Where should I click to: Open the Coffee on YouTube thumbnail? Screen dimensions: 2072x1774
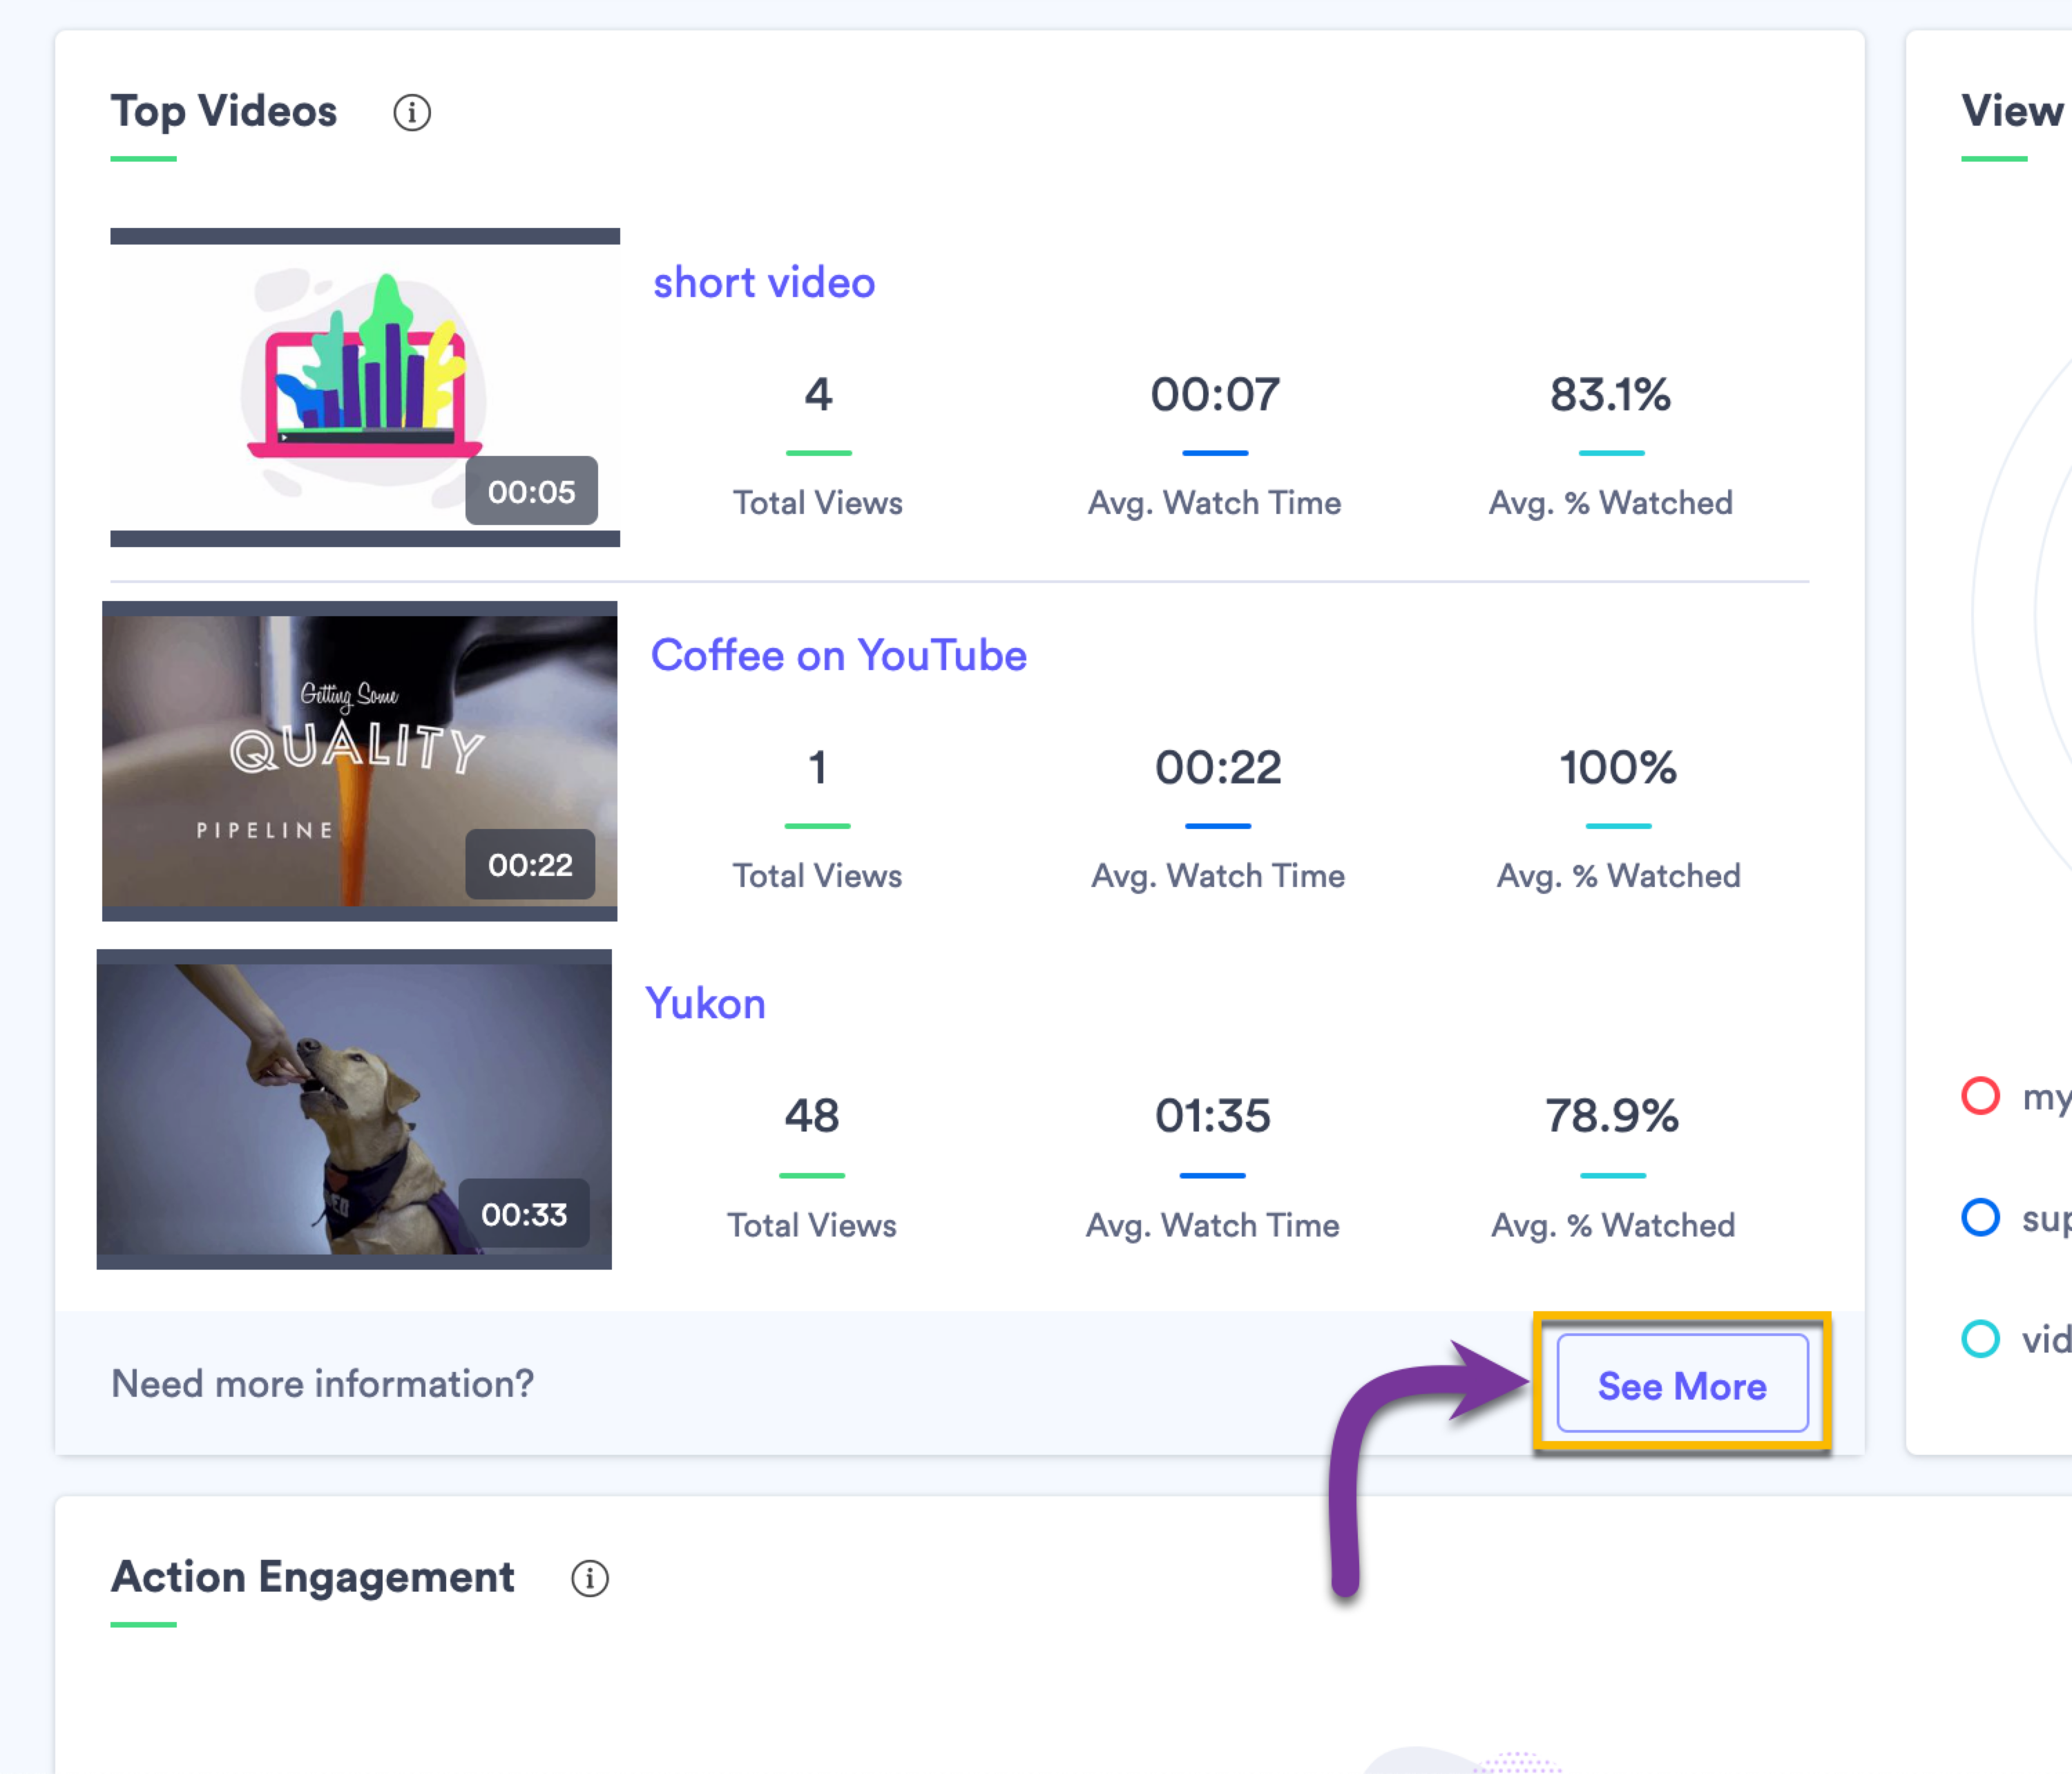click(360, 761)
